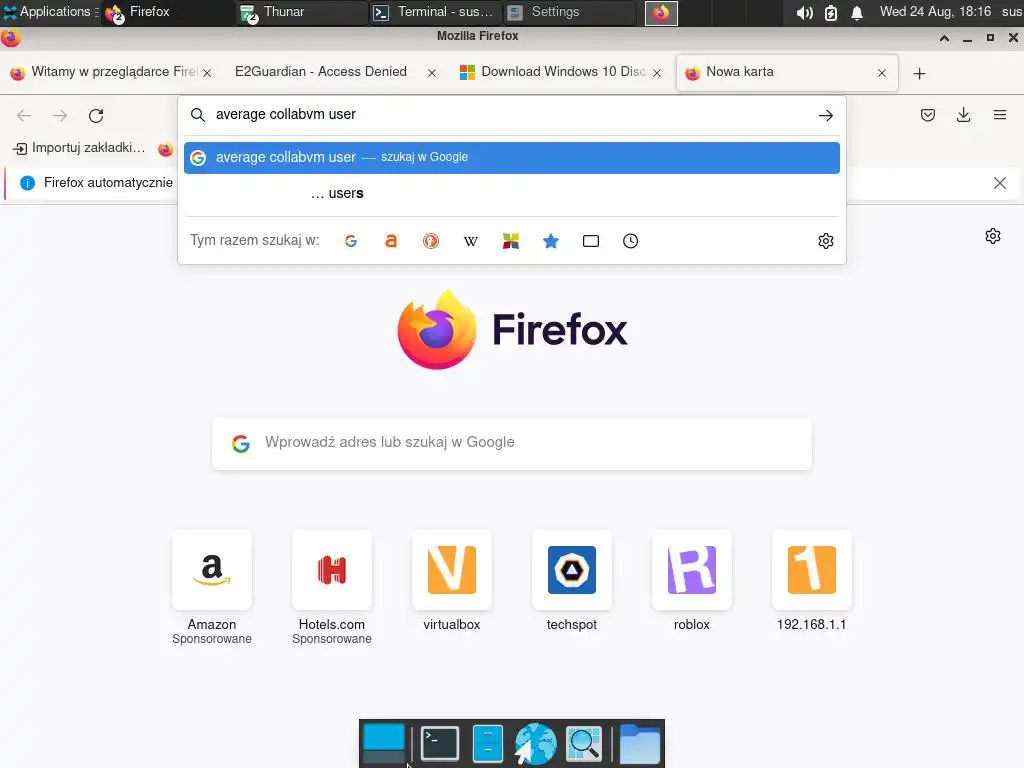Close the E2Guardian Access Denied tab
Screen dimensions: 1024x768
point(432,73)
